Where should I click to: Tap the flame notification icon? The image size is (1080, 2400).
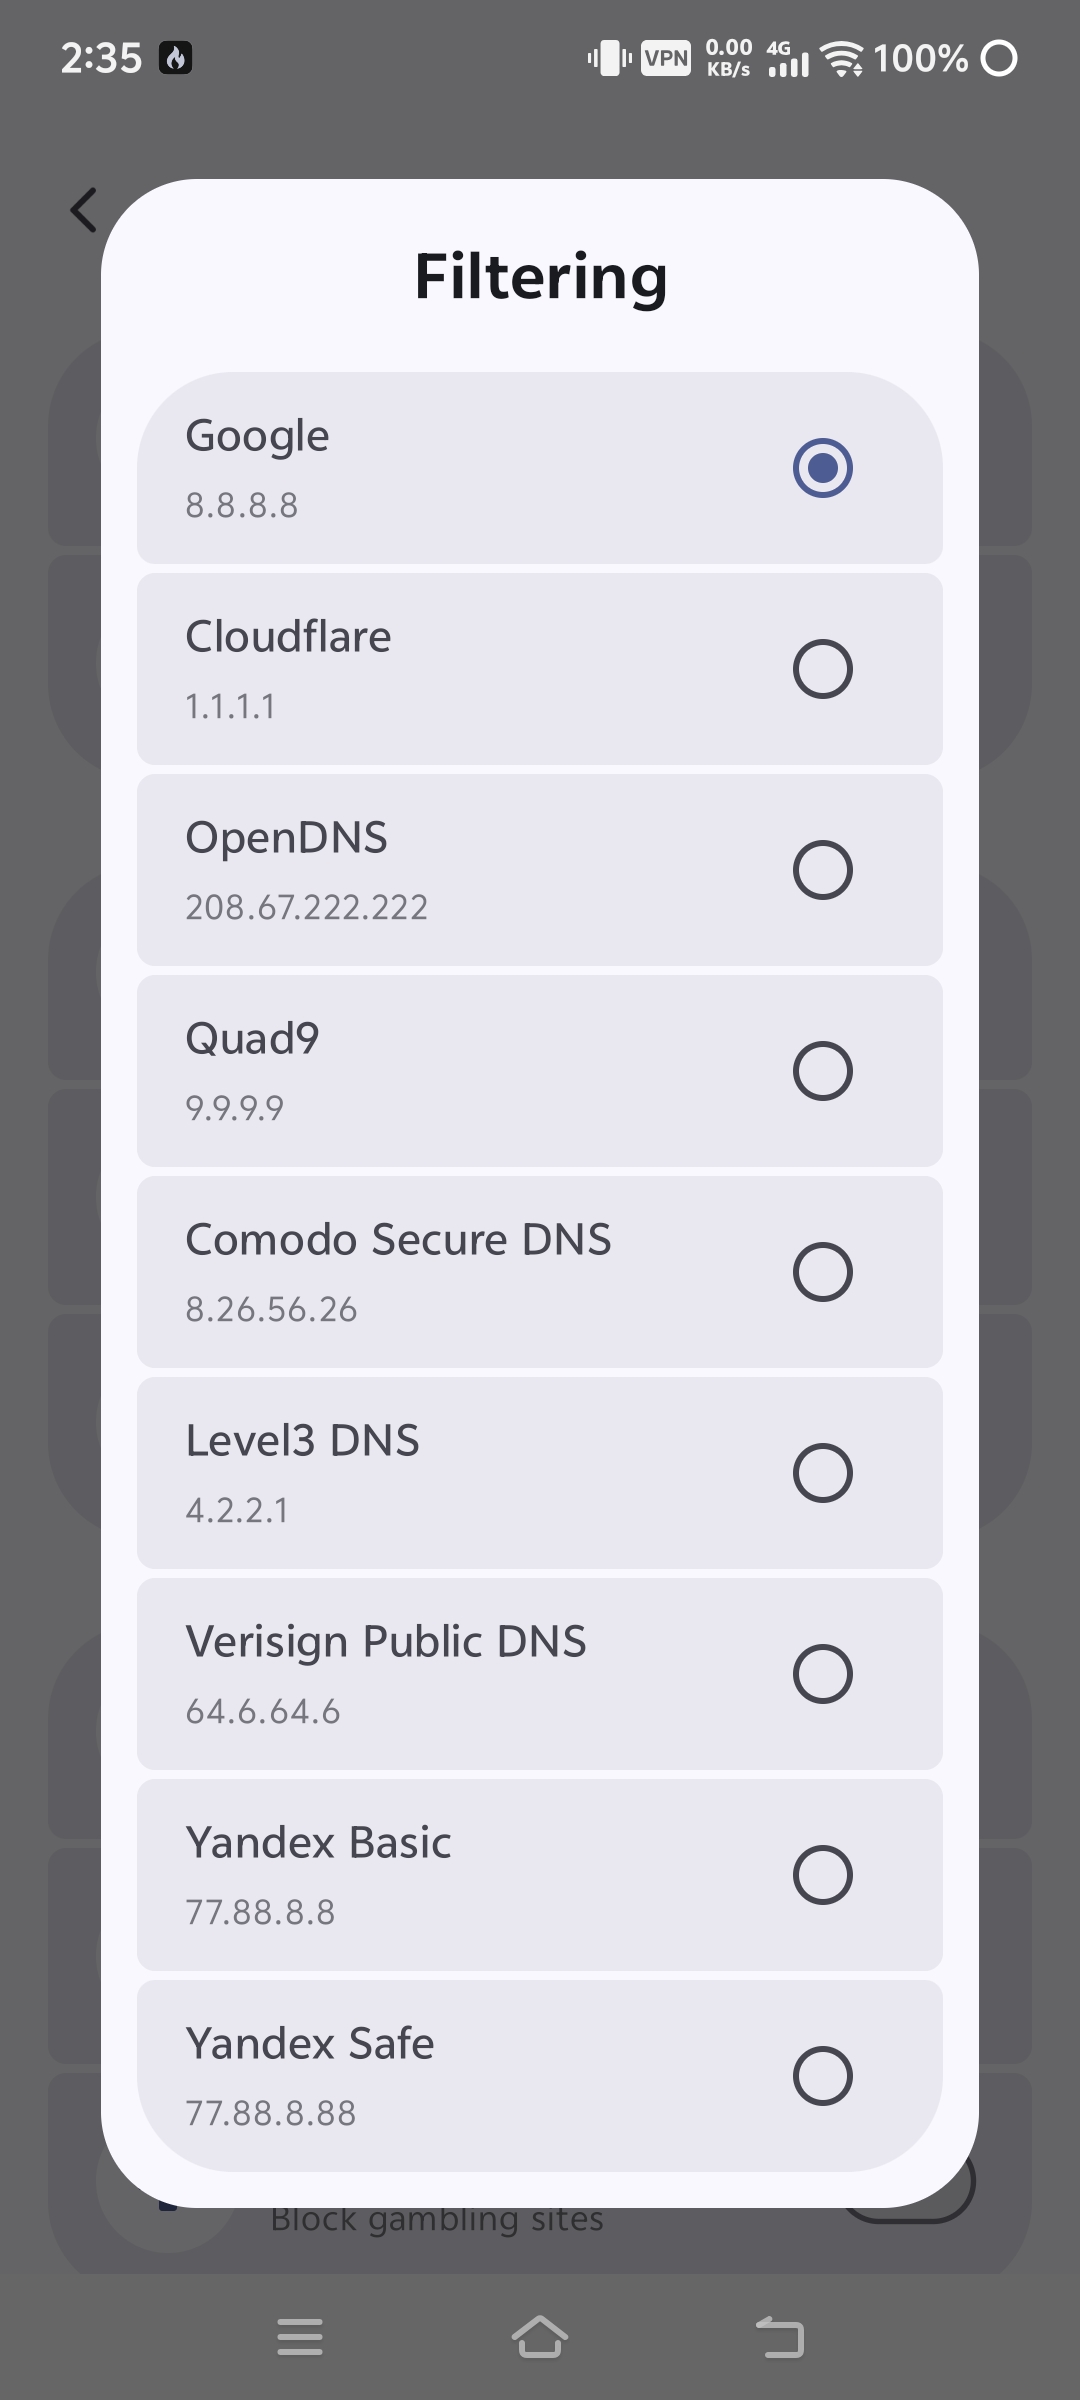pyautogui.click(x=176, y=58)
